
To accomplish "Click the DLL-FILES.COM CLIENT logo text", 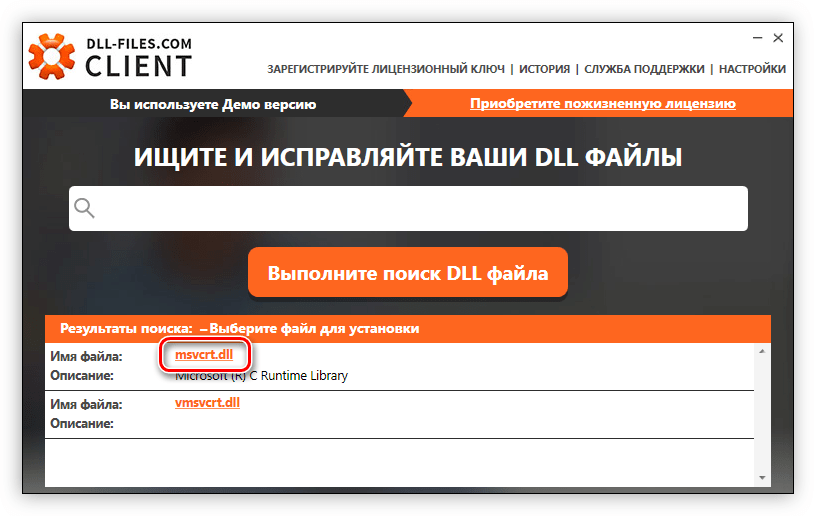I will (x=137, y=58).
